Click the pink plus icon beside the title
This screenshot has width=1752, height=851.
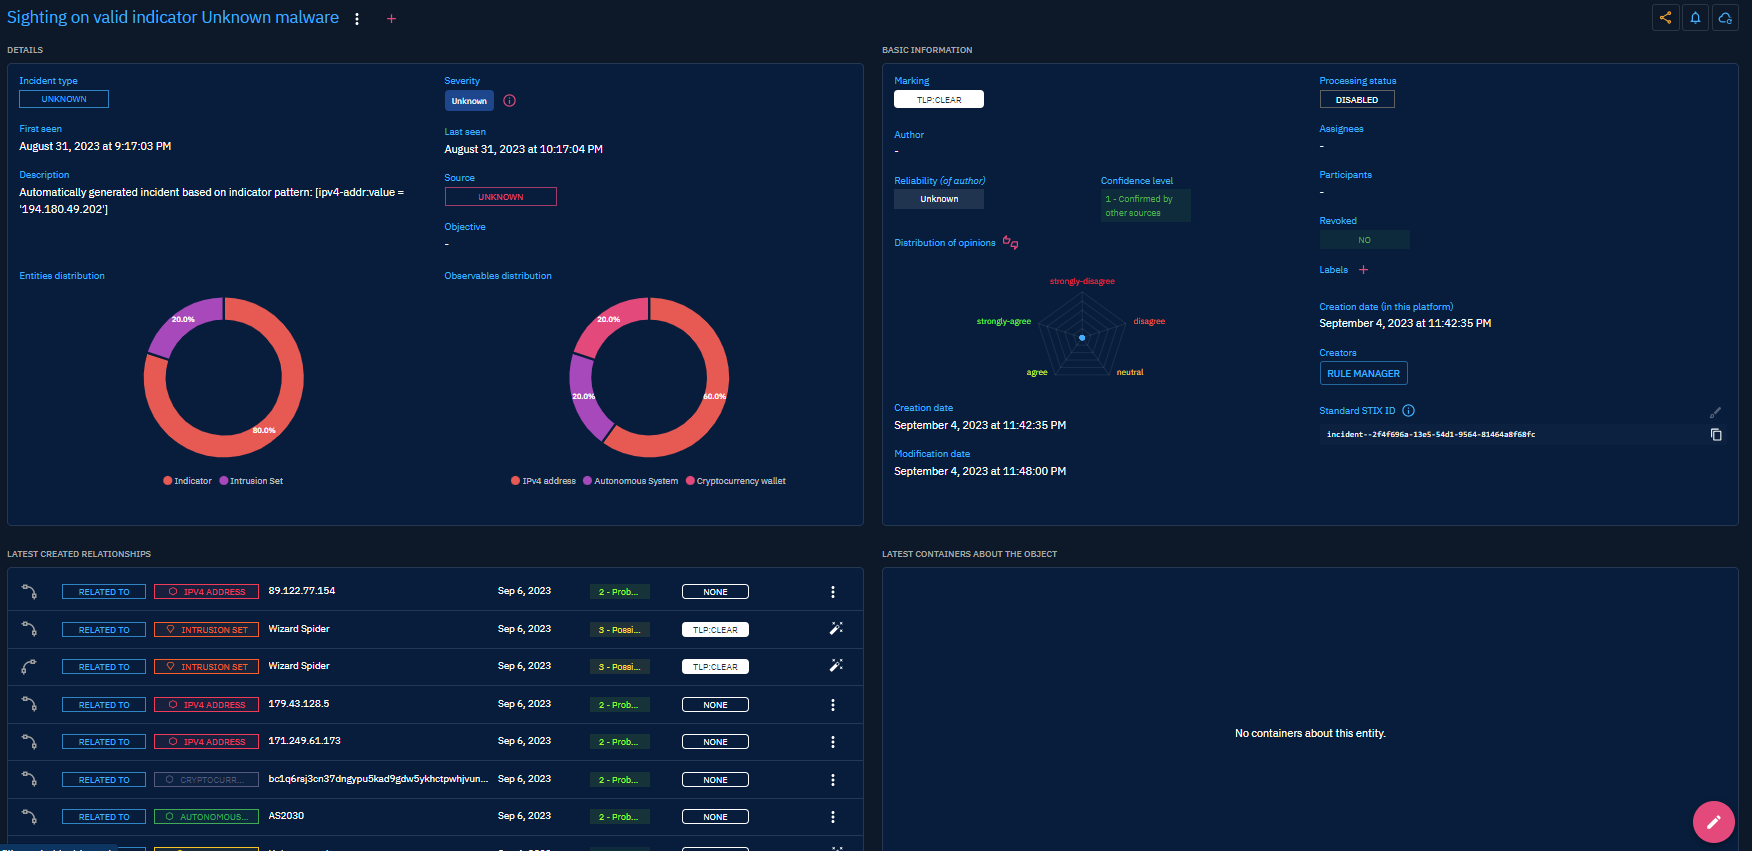coord(391,19)
